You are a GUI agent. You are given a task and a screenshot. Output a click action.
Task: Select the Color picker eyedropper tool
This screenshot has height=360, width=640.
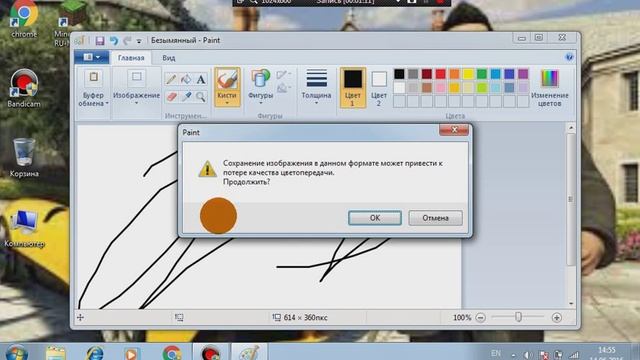(186, 97)
